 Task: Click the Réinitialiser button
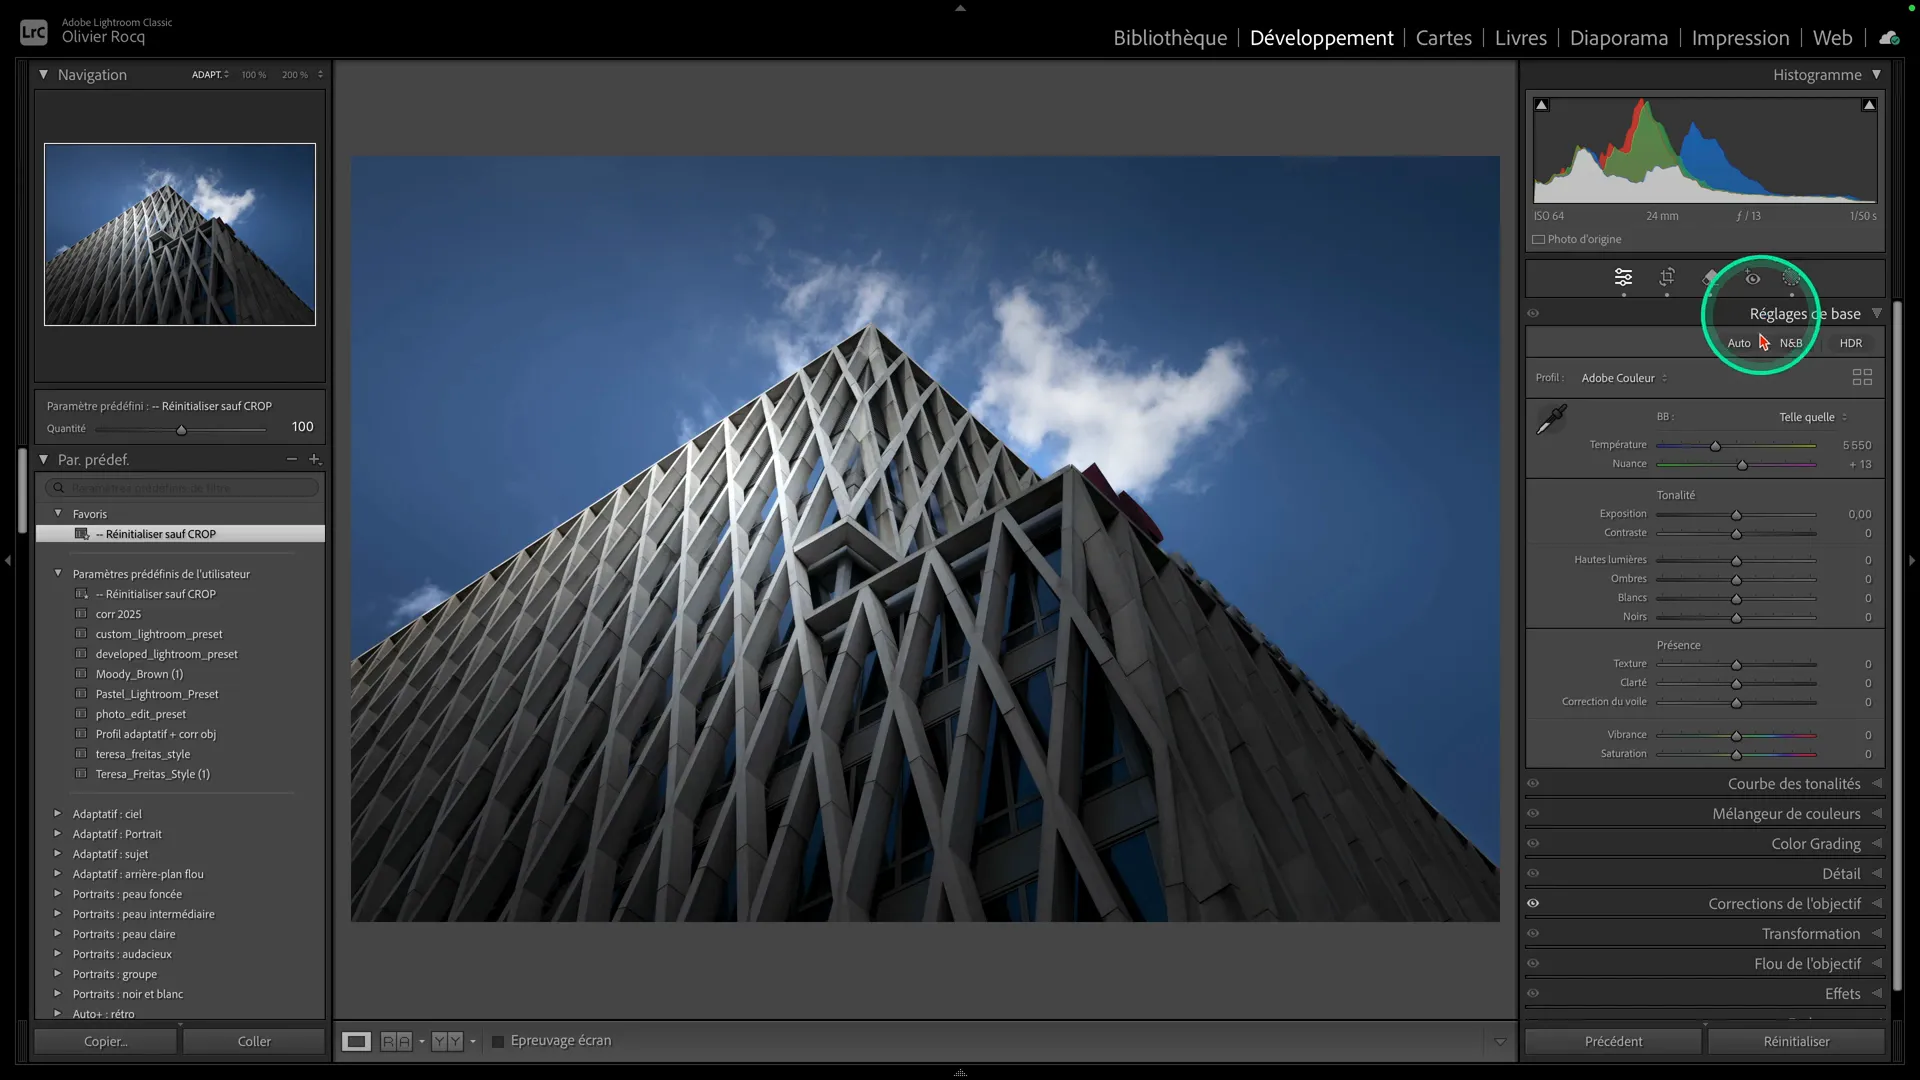1796,1041
